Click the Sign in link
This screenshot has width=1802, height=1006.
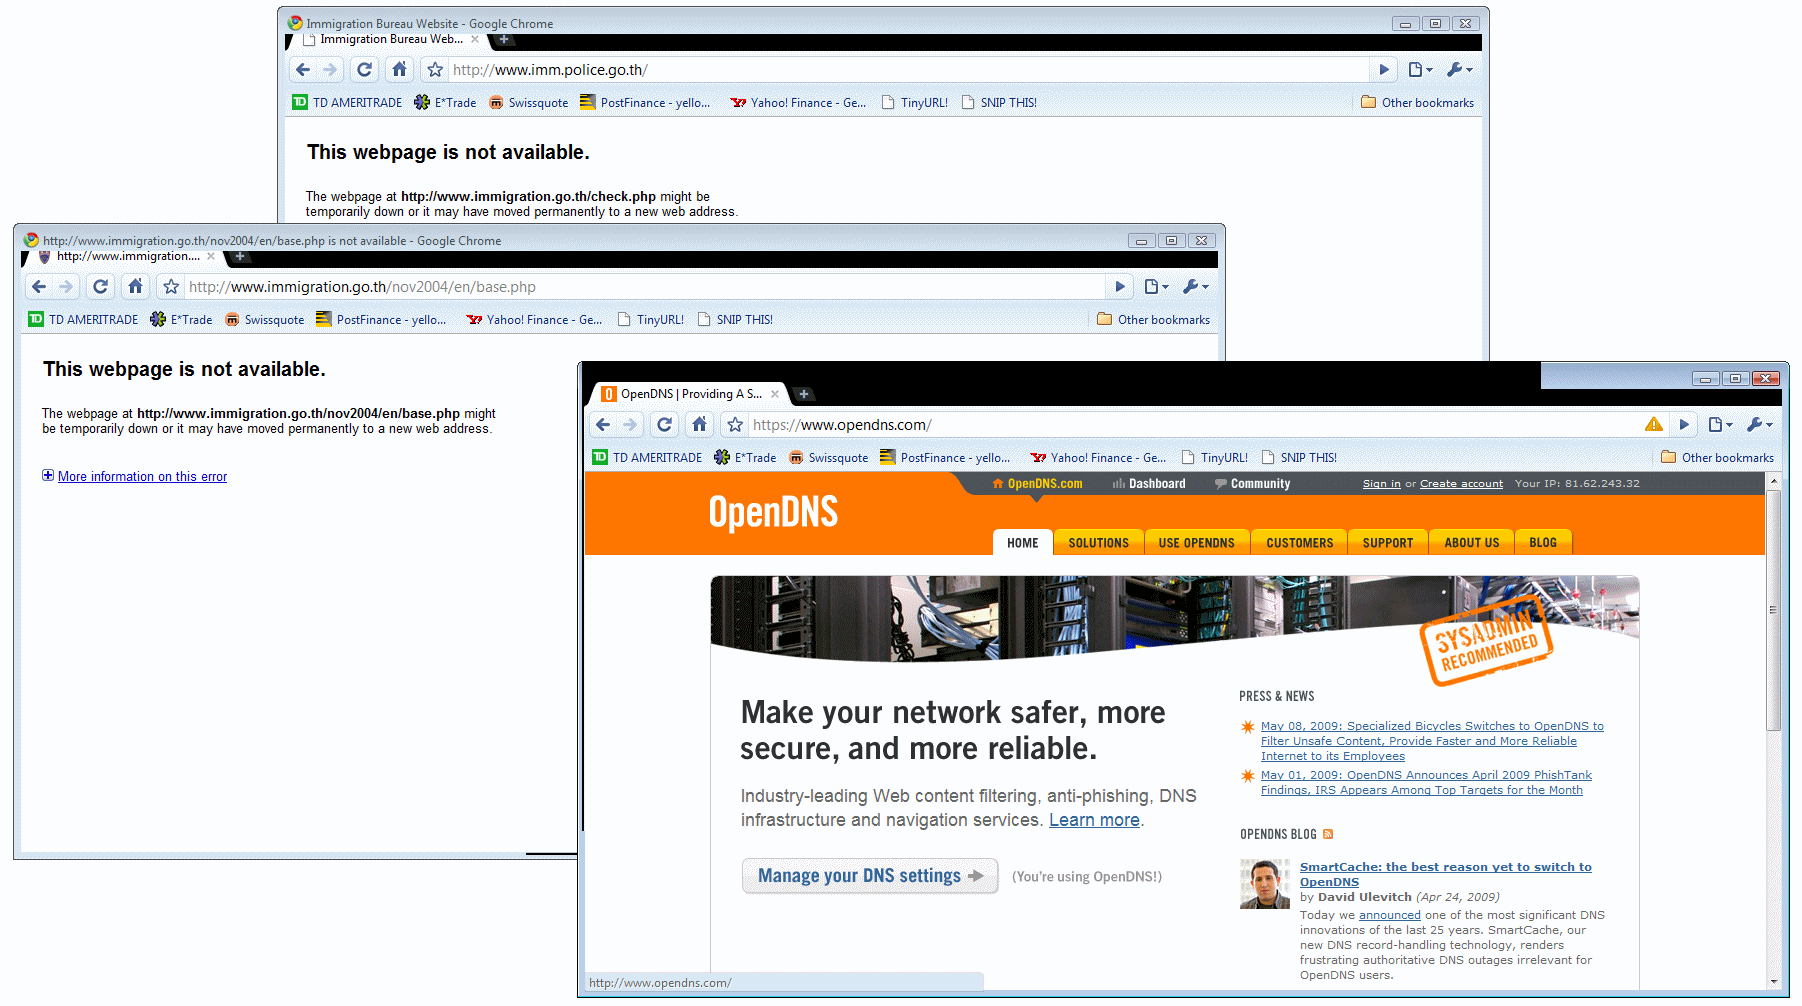1381,484
